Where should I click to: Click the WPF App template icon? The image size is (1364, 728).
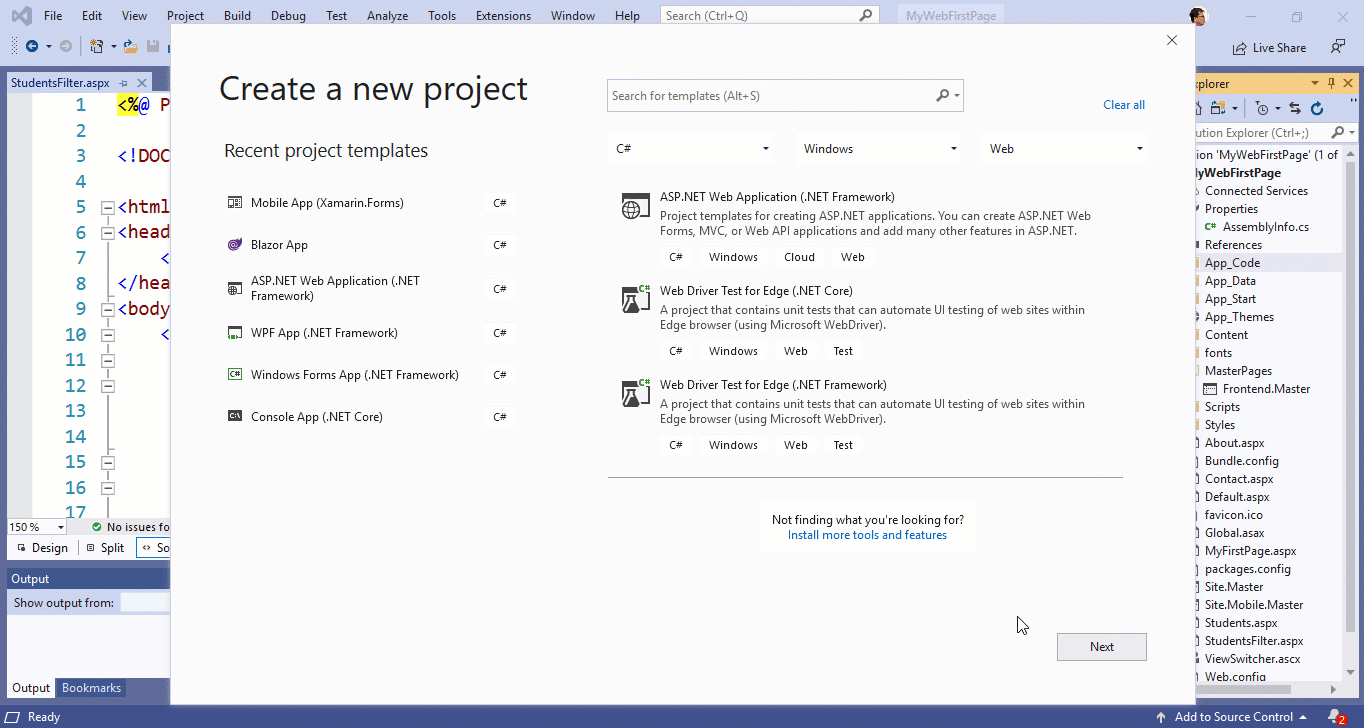click(x=235, y=333)
